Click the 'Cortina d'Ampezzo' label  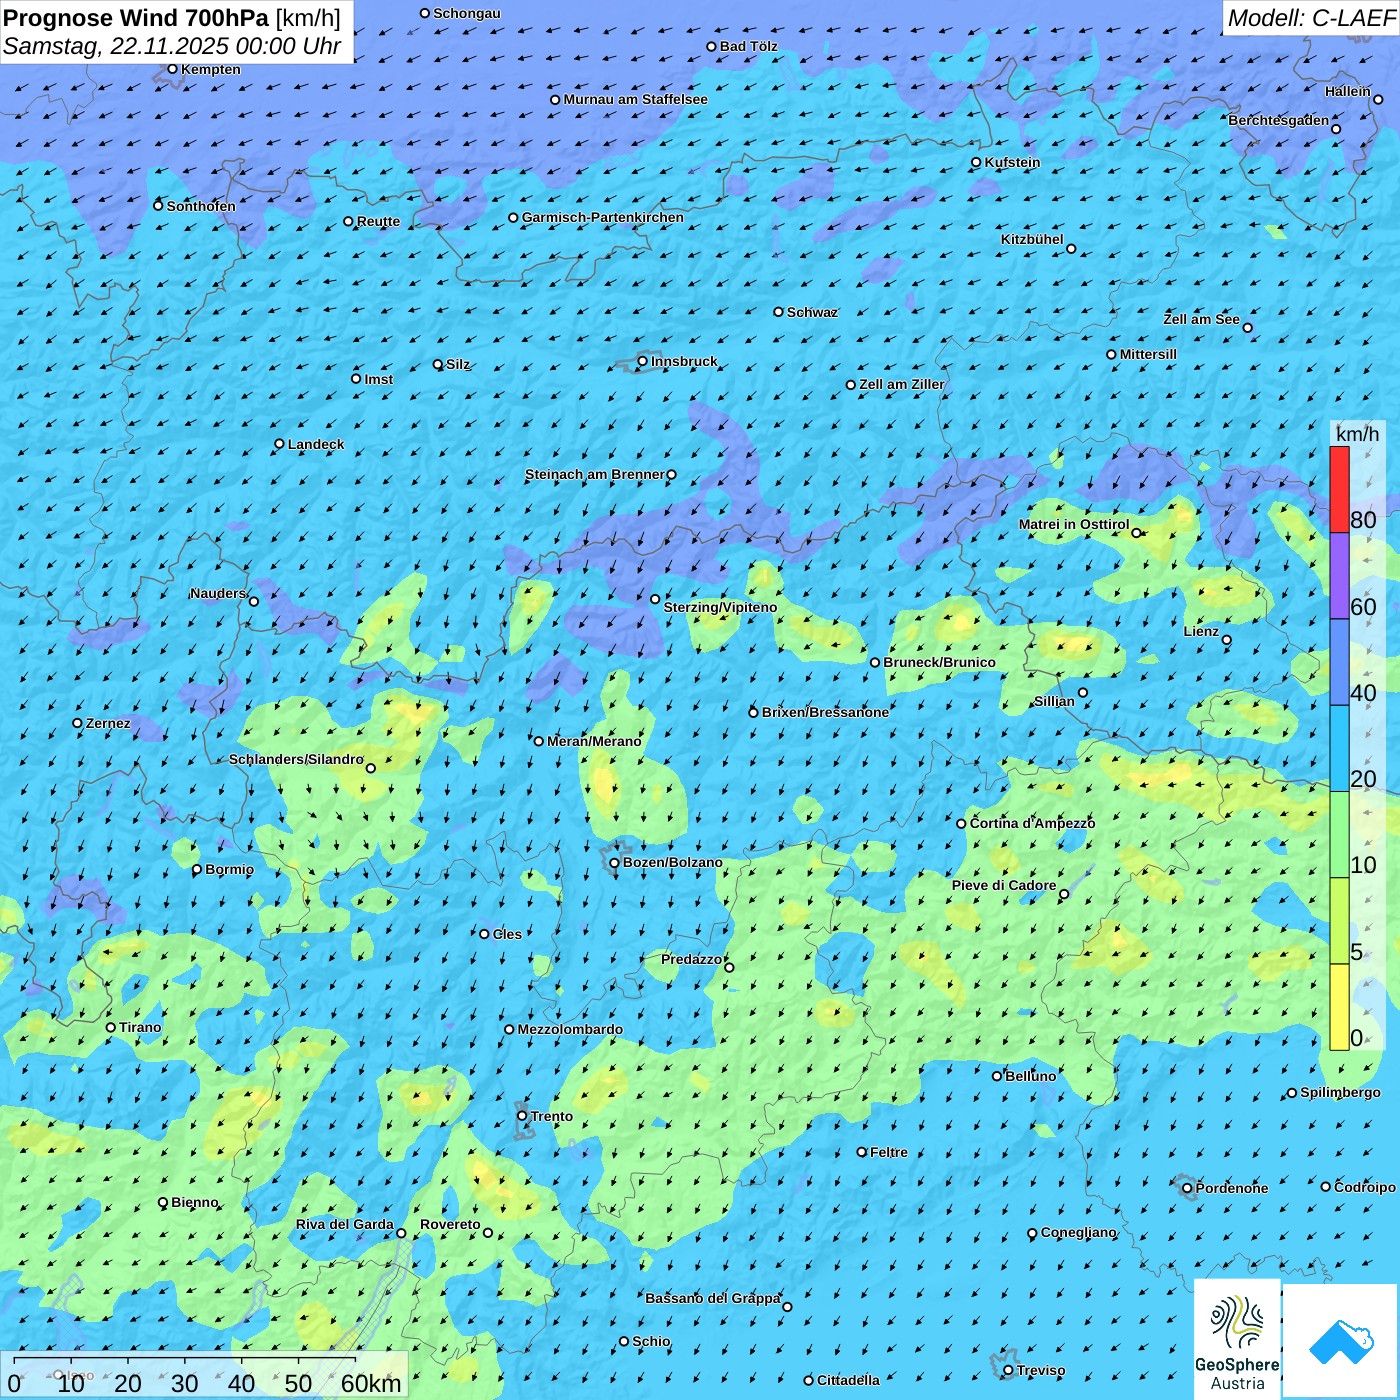coord(1032,823)
